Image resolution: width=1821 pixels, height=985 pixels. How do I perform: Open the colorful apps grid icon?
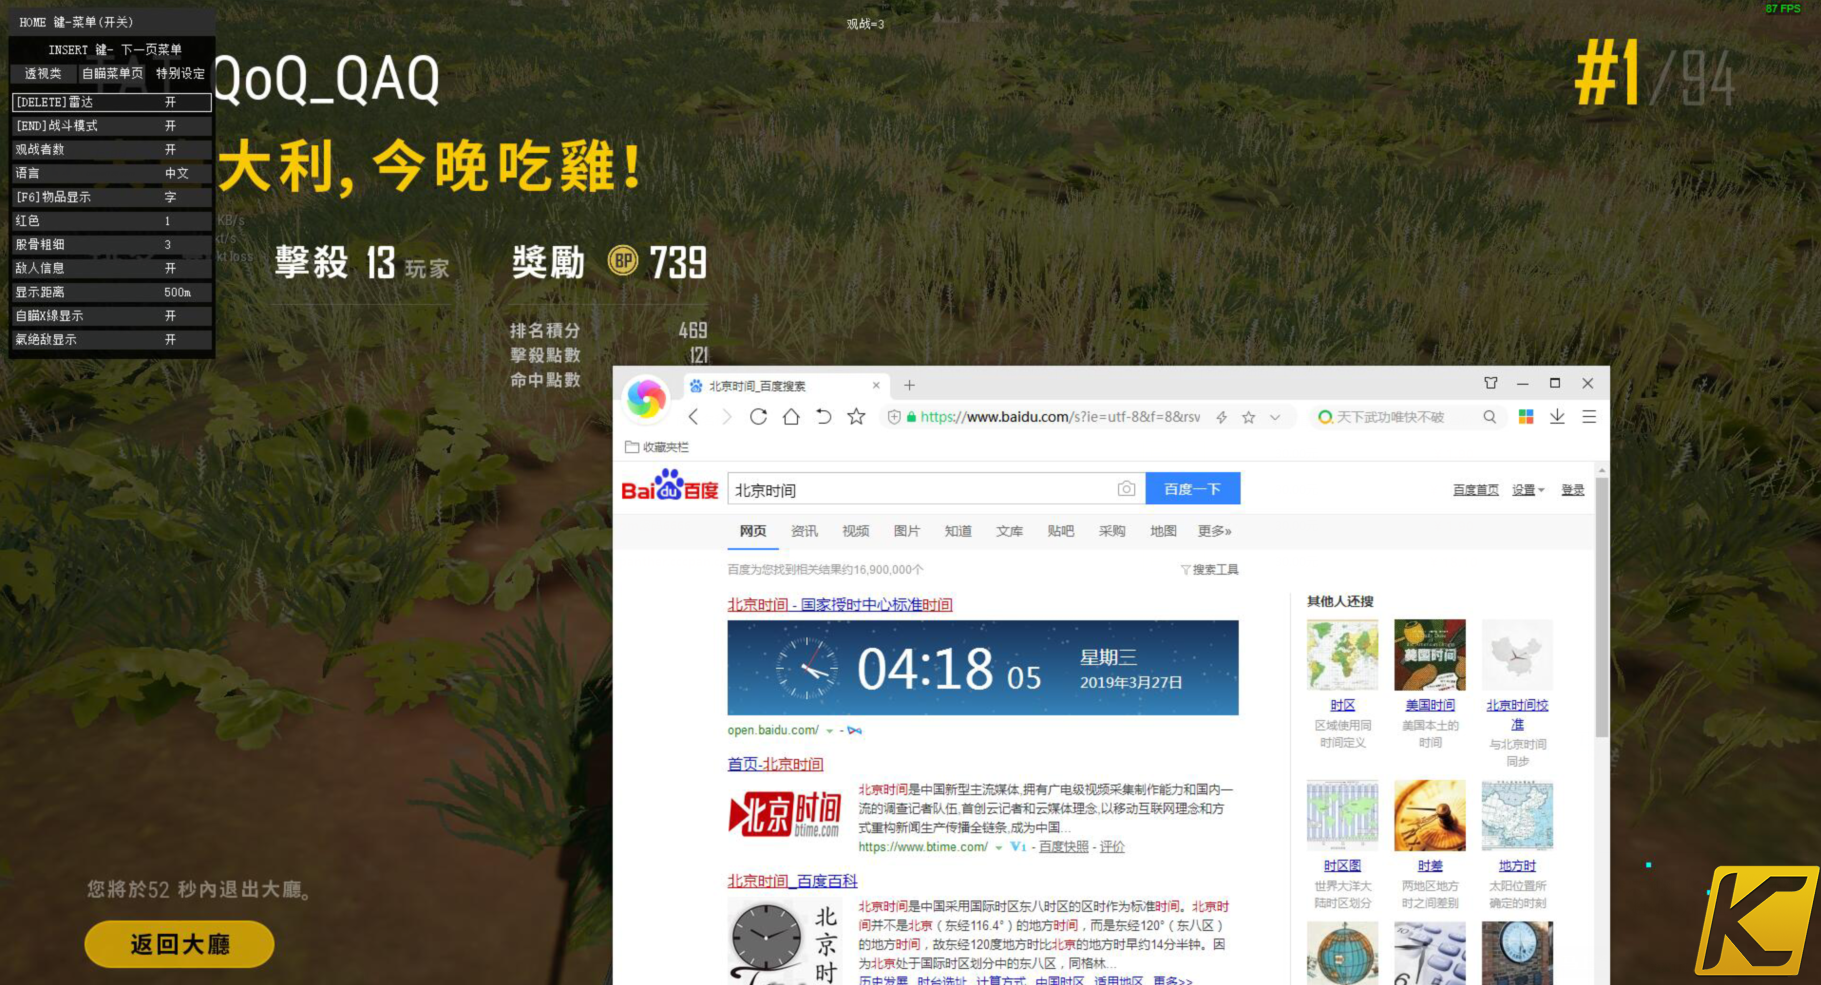[1526, 417]
